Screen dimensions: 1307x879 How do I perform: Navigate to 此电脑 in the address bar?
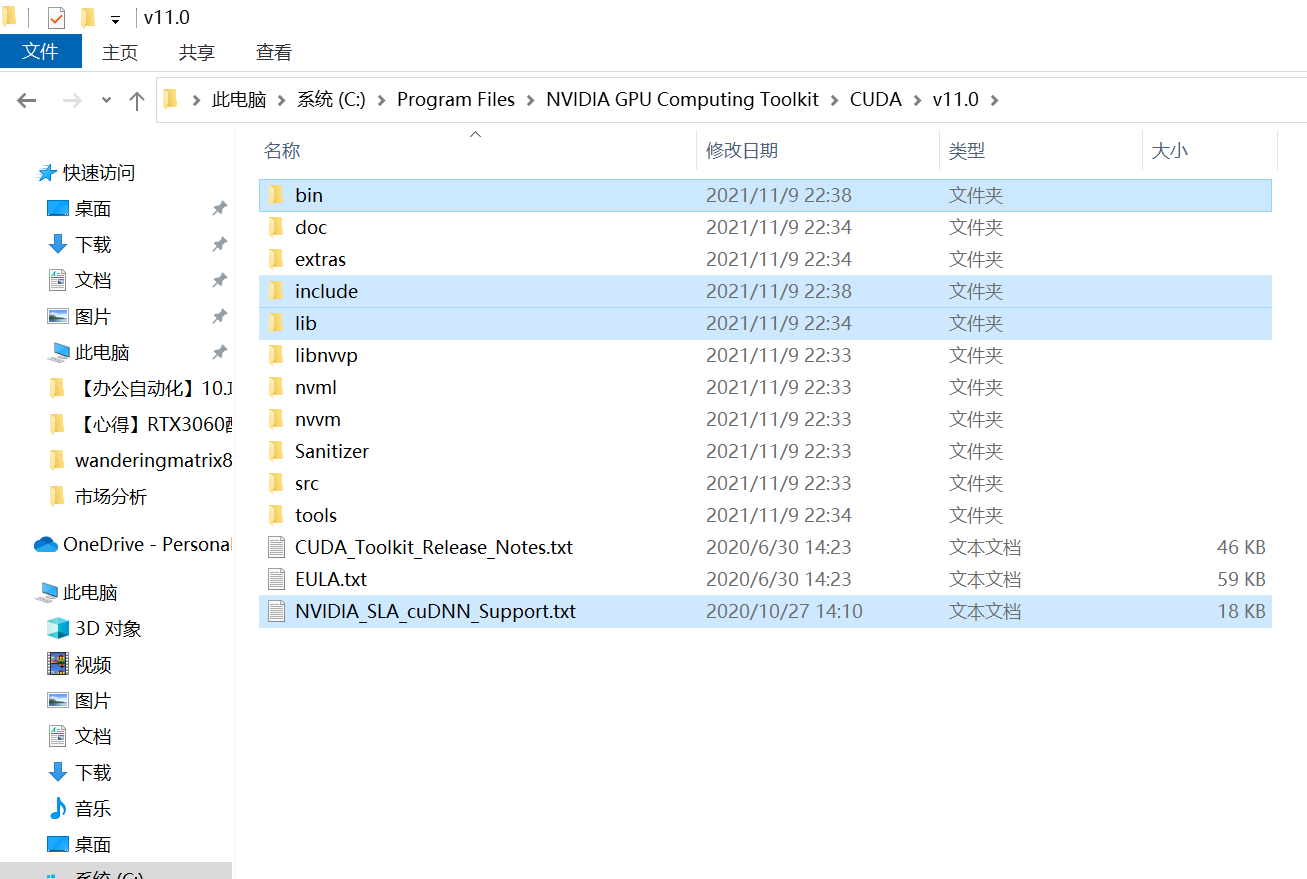pos(239,100)
